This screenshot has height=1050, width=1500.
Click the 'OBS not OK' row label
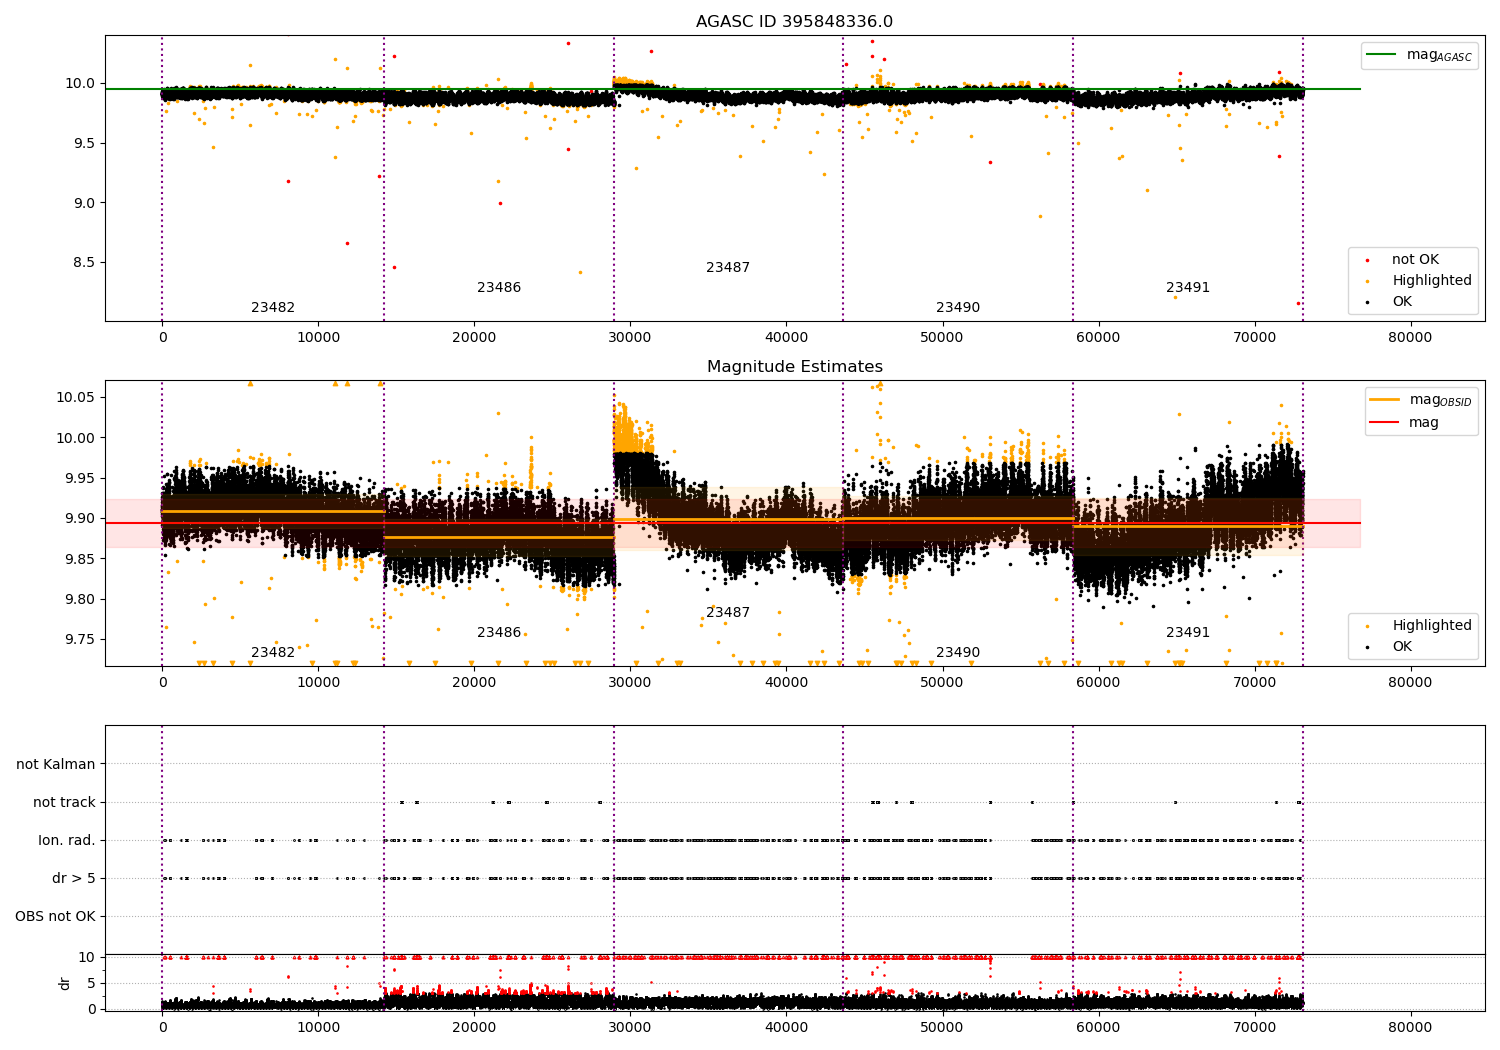pos(55,917)
